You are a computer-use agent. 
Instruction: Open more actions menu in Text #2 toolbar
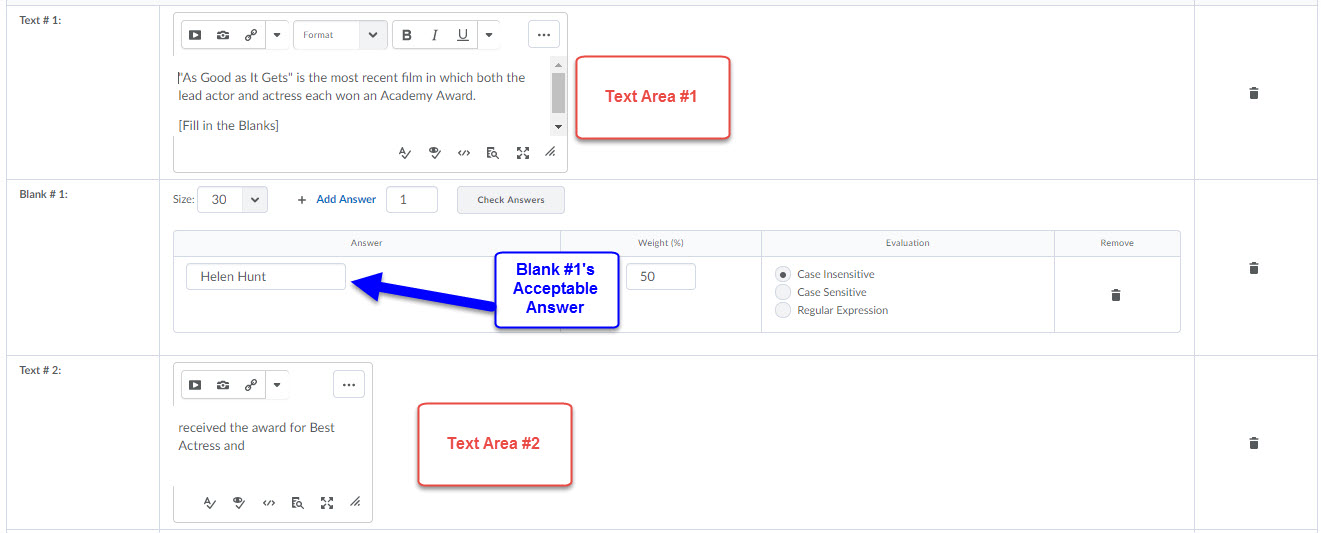[x=348, y=385]
